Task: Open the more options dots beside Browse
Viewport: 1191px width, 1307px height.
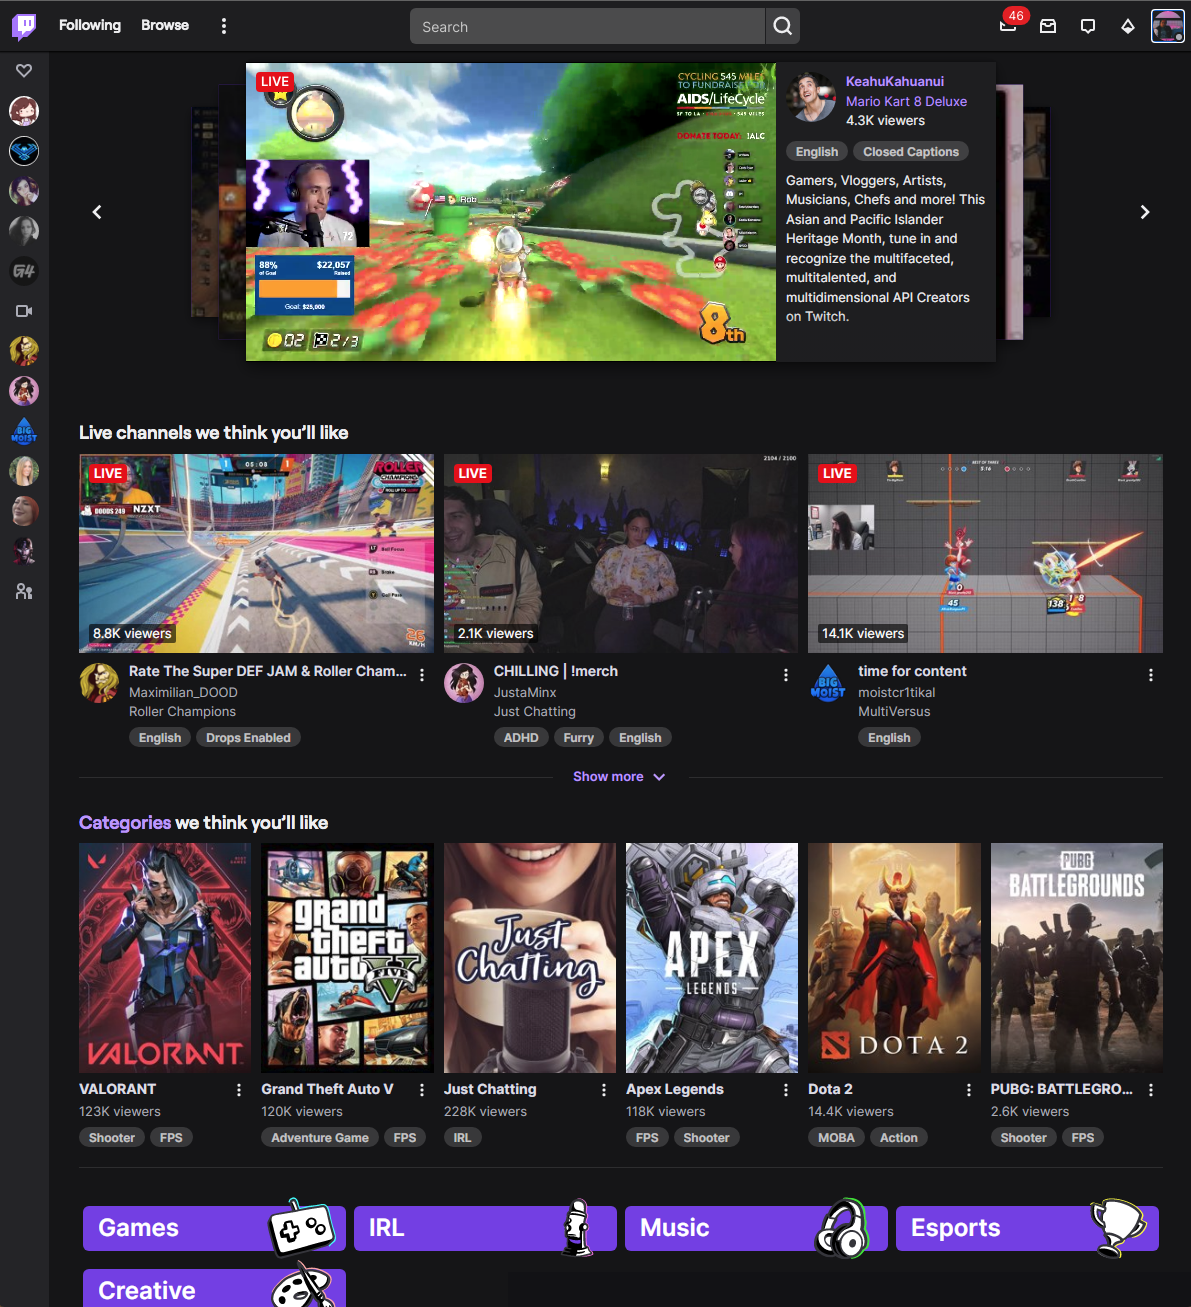Action: click(224, 26)
